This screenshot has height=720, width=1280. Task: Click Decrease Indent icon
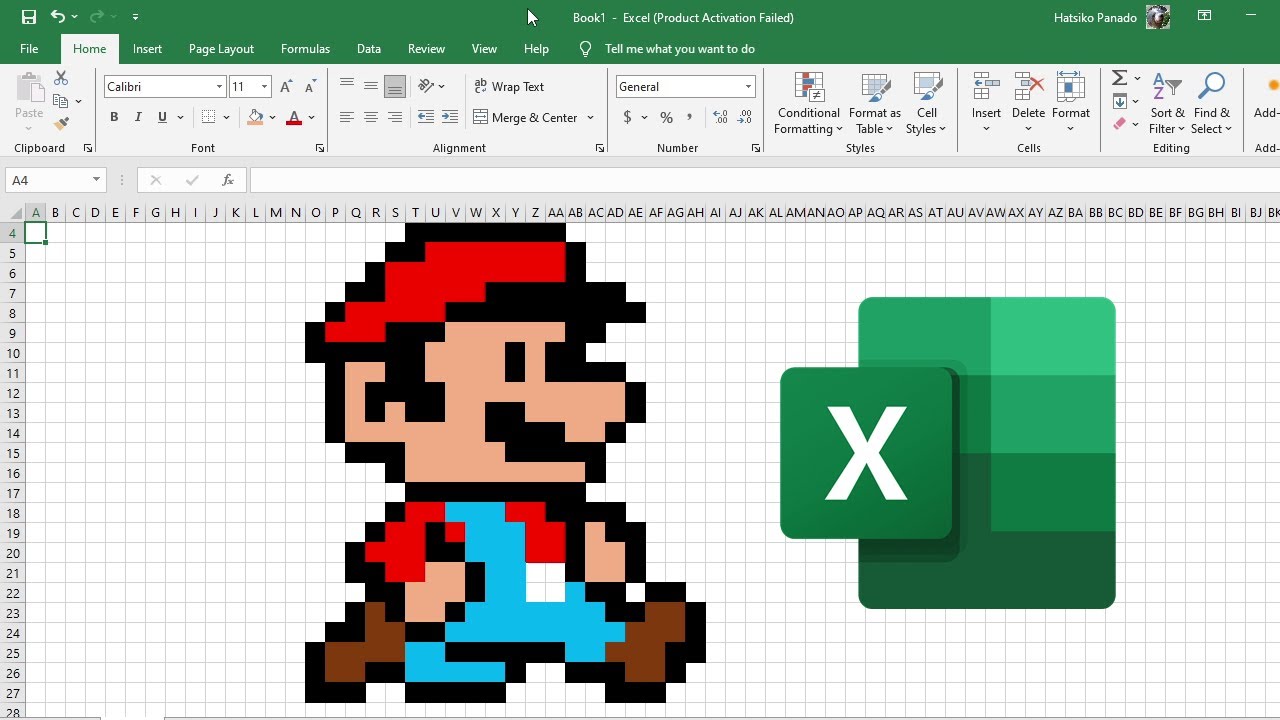click(426, 117)
